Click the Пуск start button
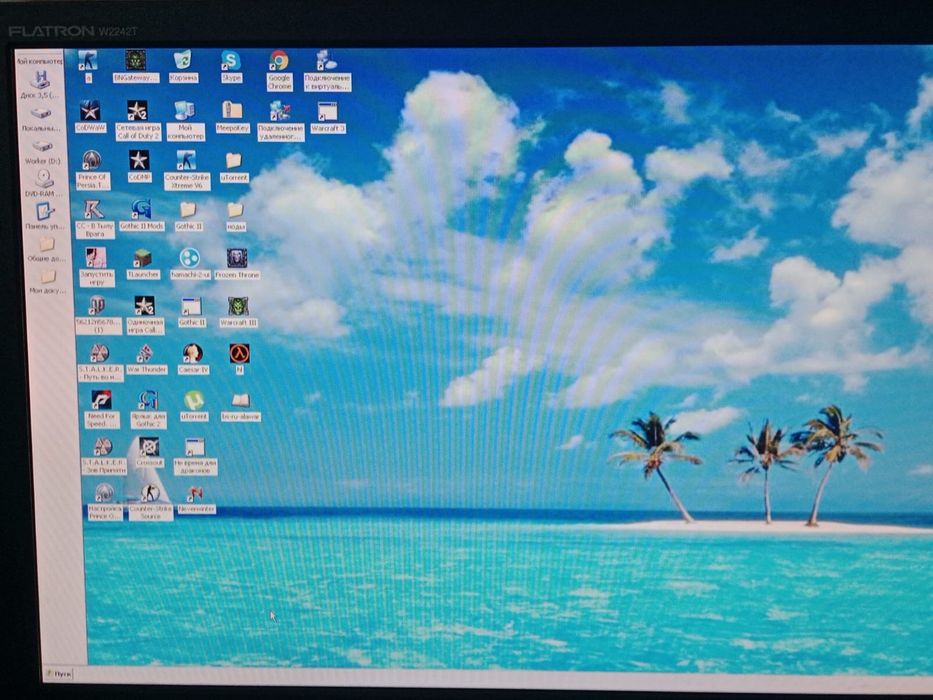The height and width of the screenshot is (700, 933). coord(58,674)
